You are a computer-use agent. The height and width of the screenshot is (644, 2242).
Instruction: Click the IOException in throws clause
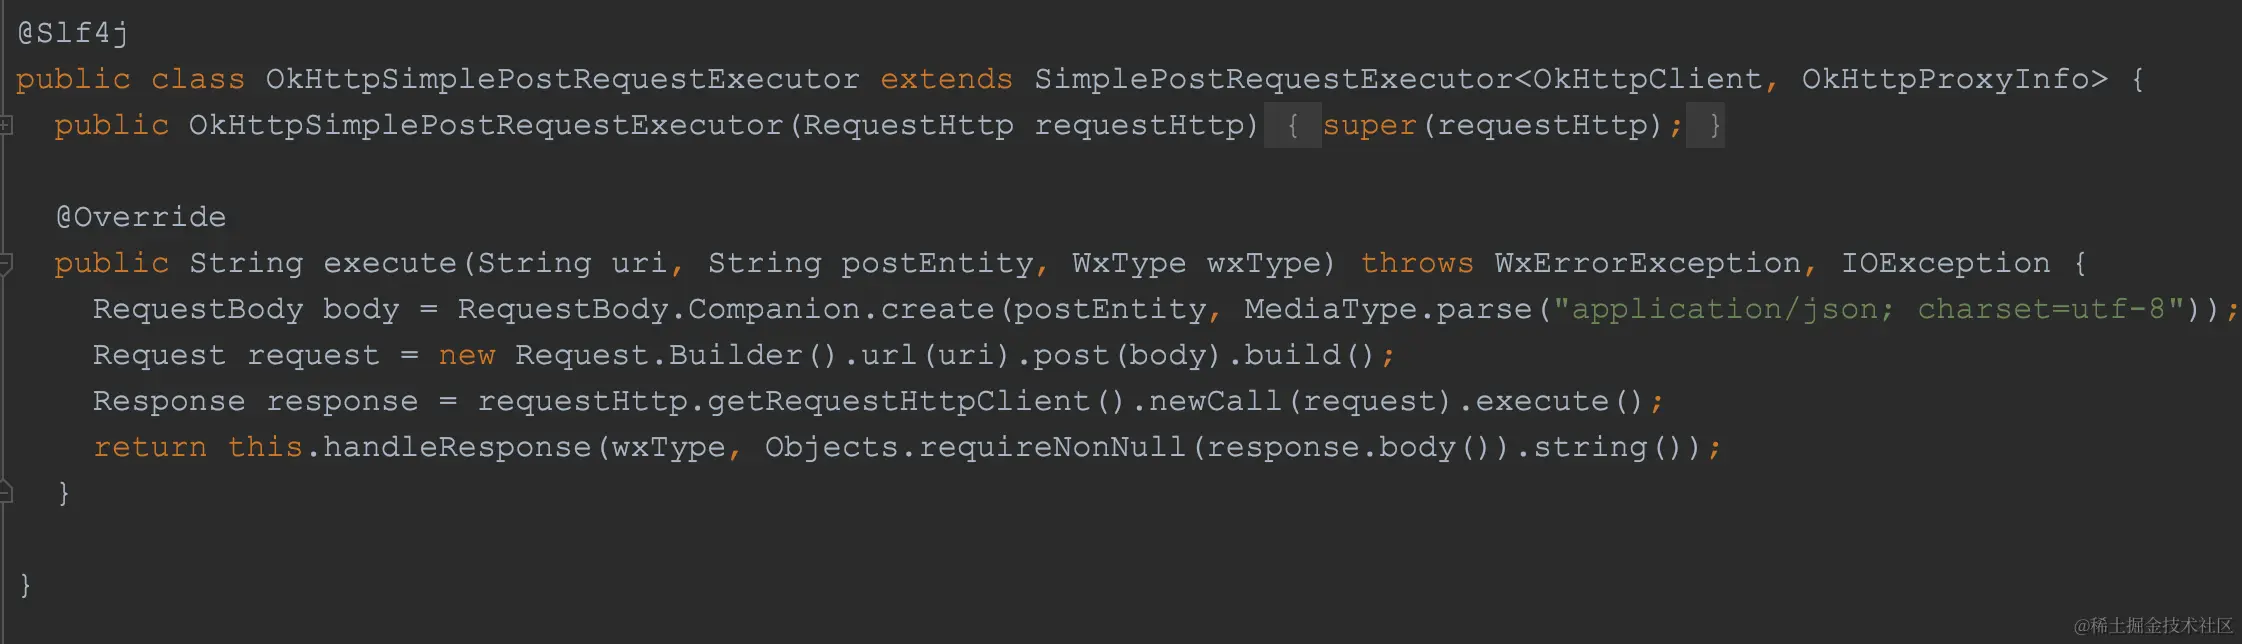1945,263
